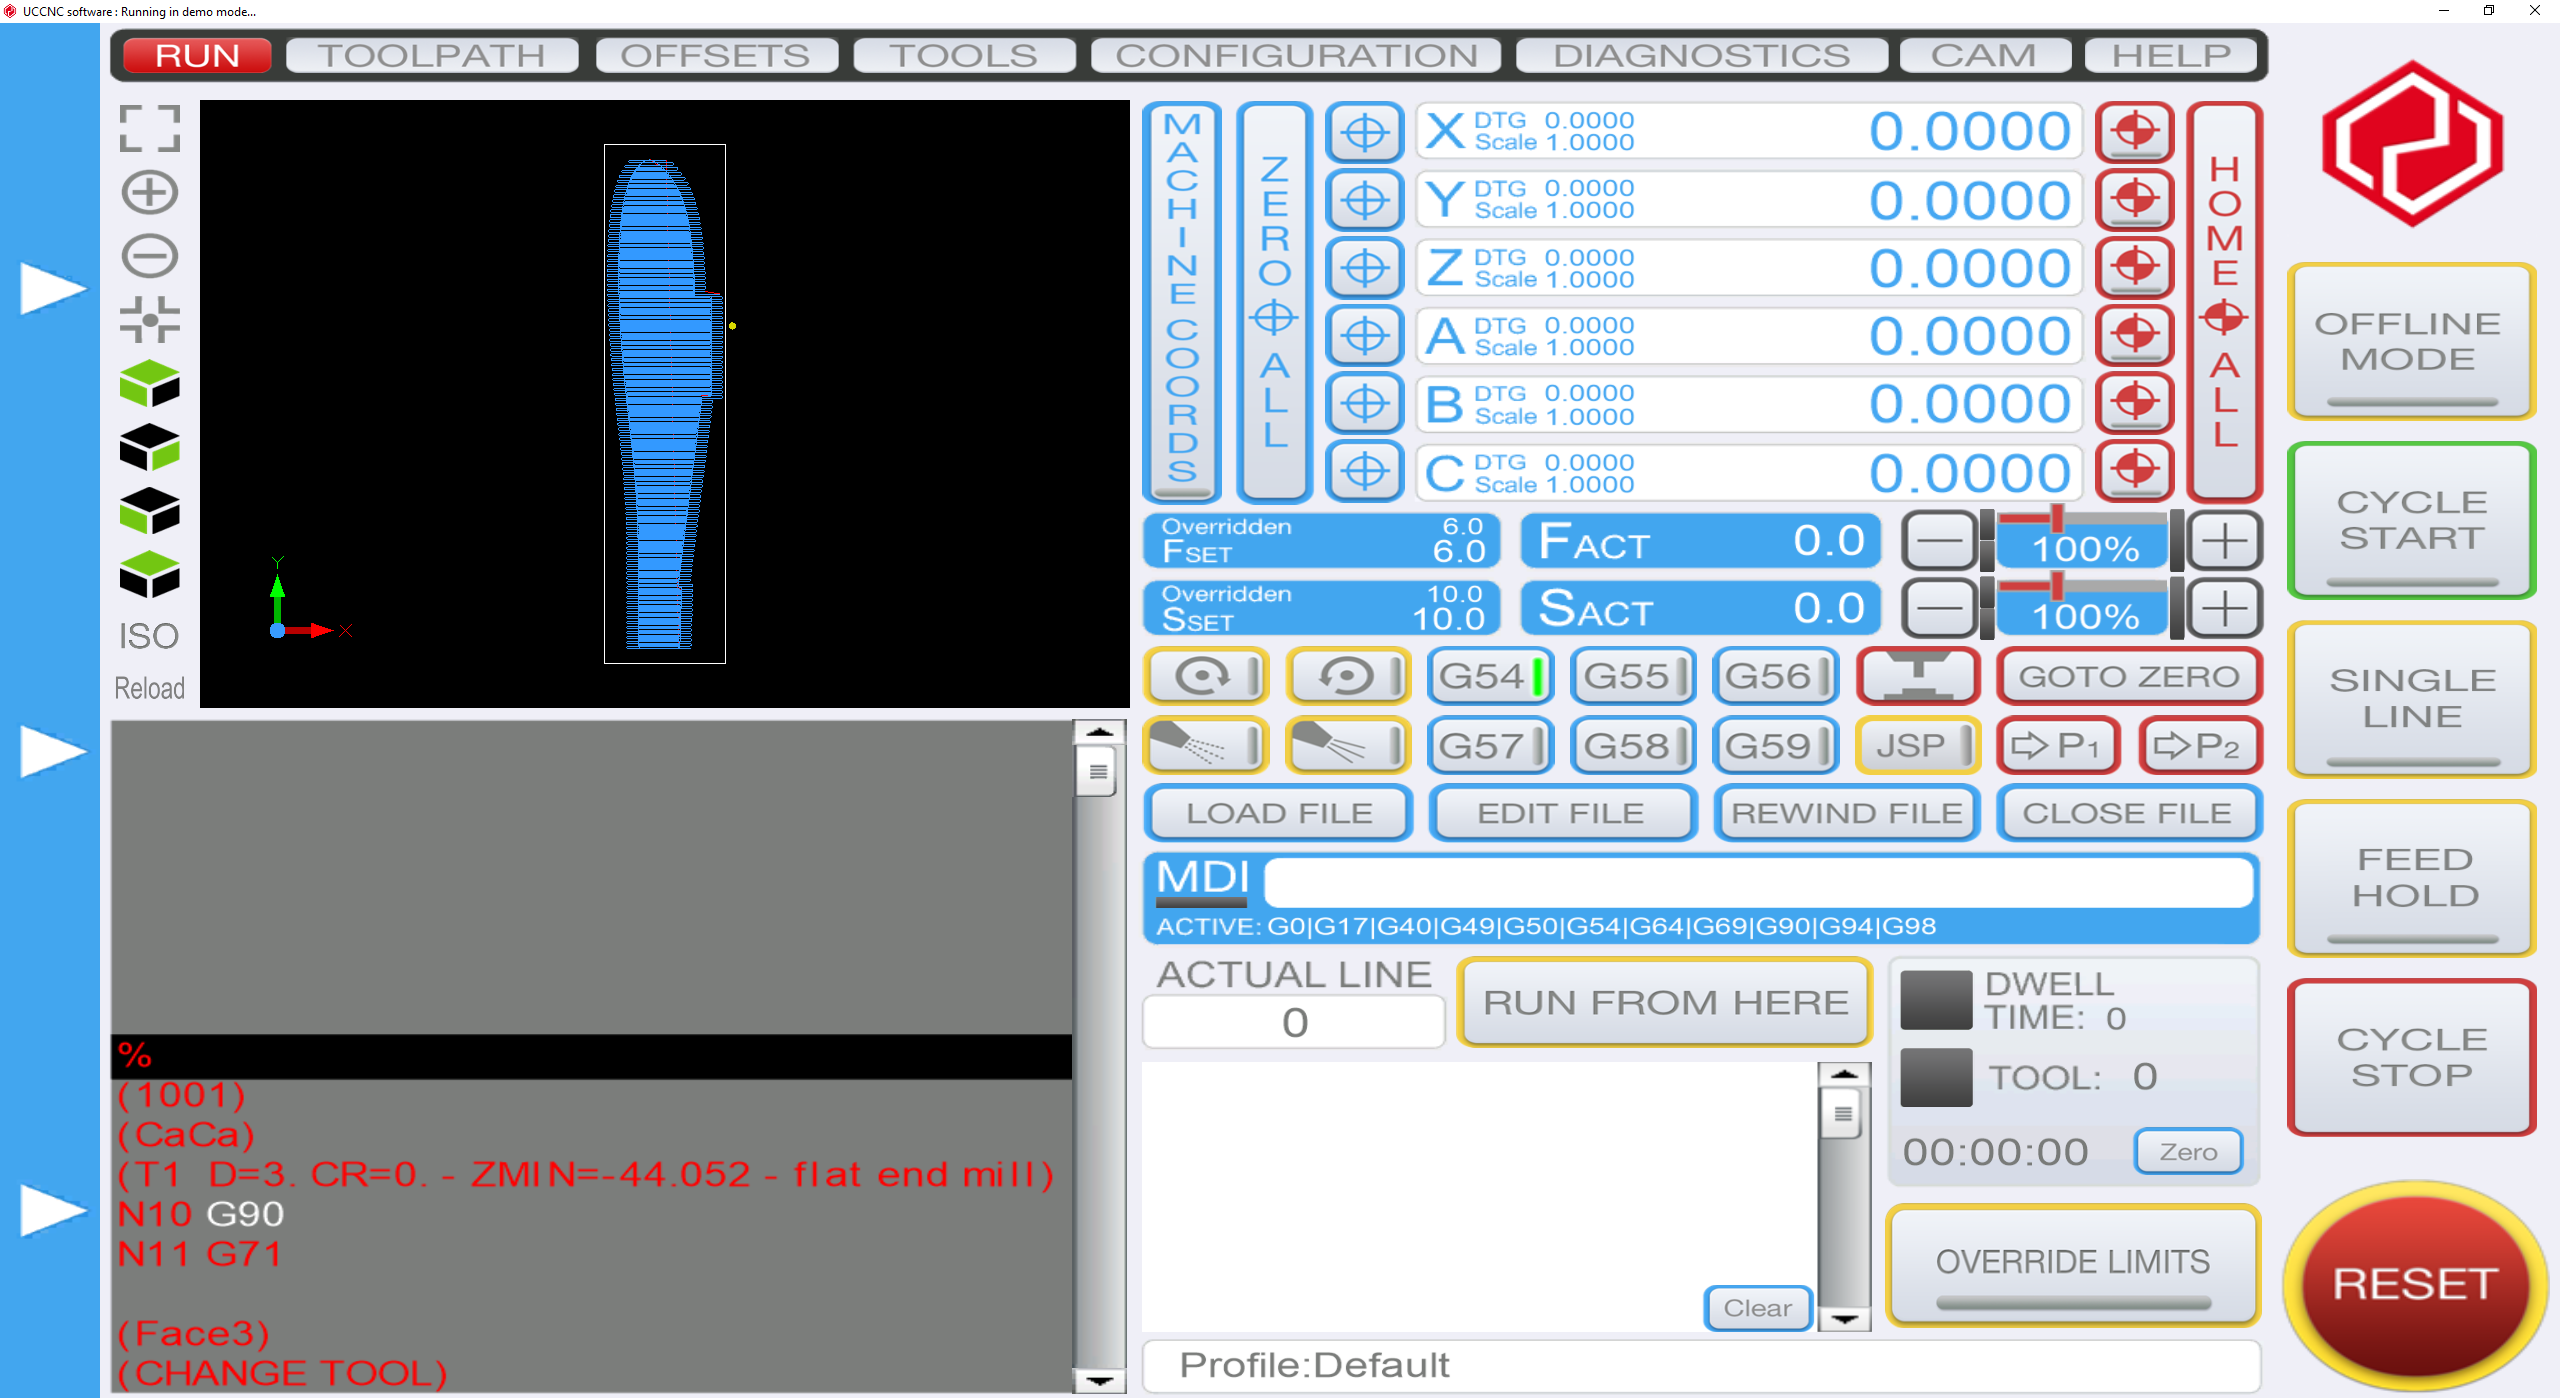Select the ISO view option

tap(149, 636)
